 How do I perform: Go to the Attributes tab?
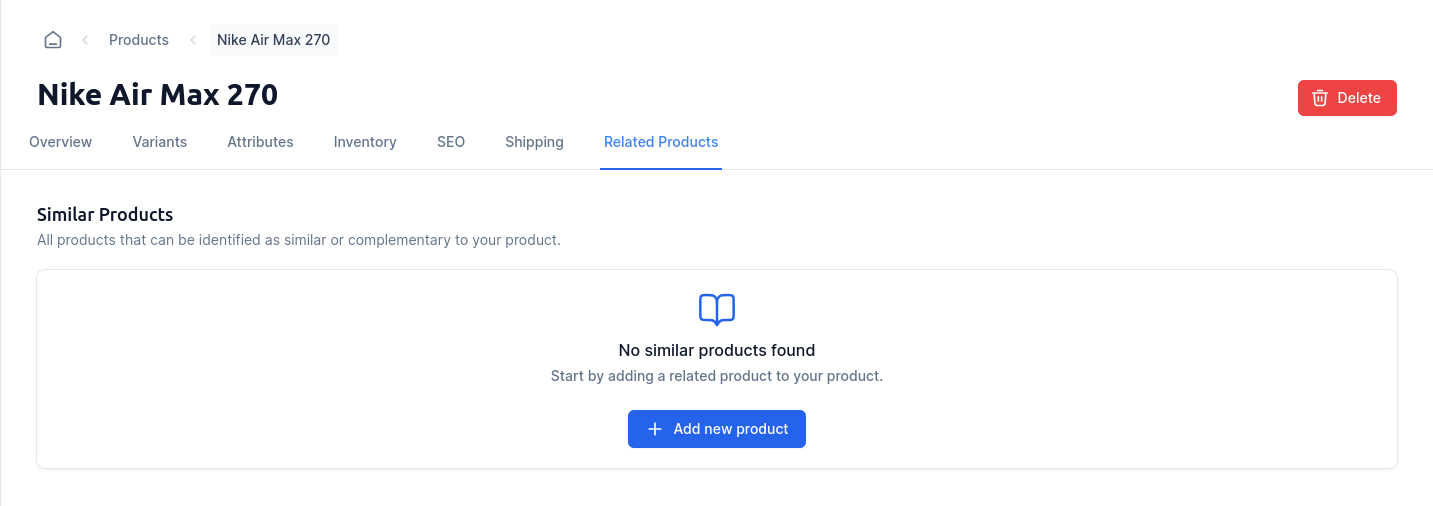coord(260,142)
